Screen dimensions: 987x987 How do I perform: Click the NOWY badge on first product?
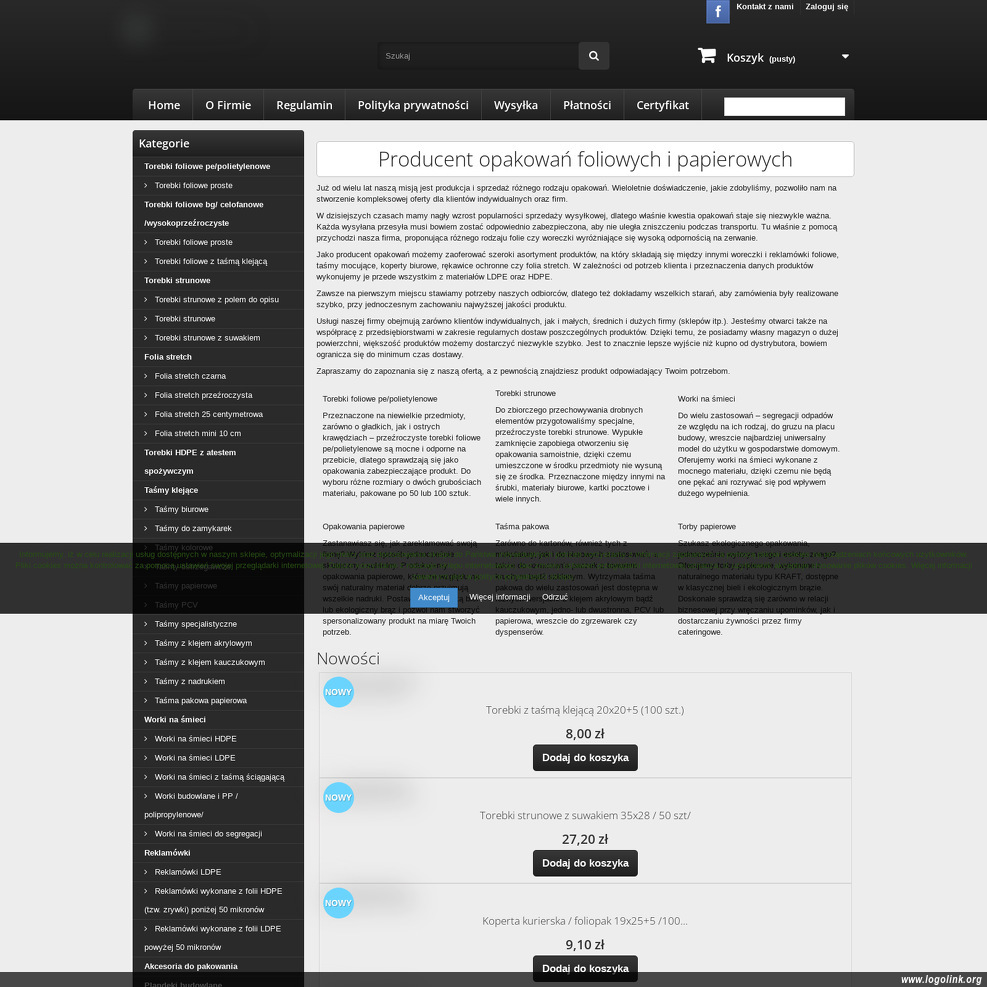point(338,691)
